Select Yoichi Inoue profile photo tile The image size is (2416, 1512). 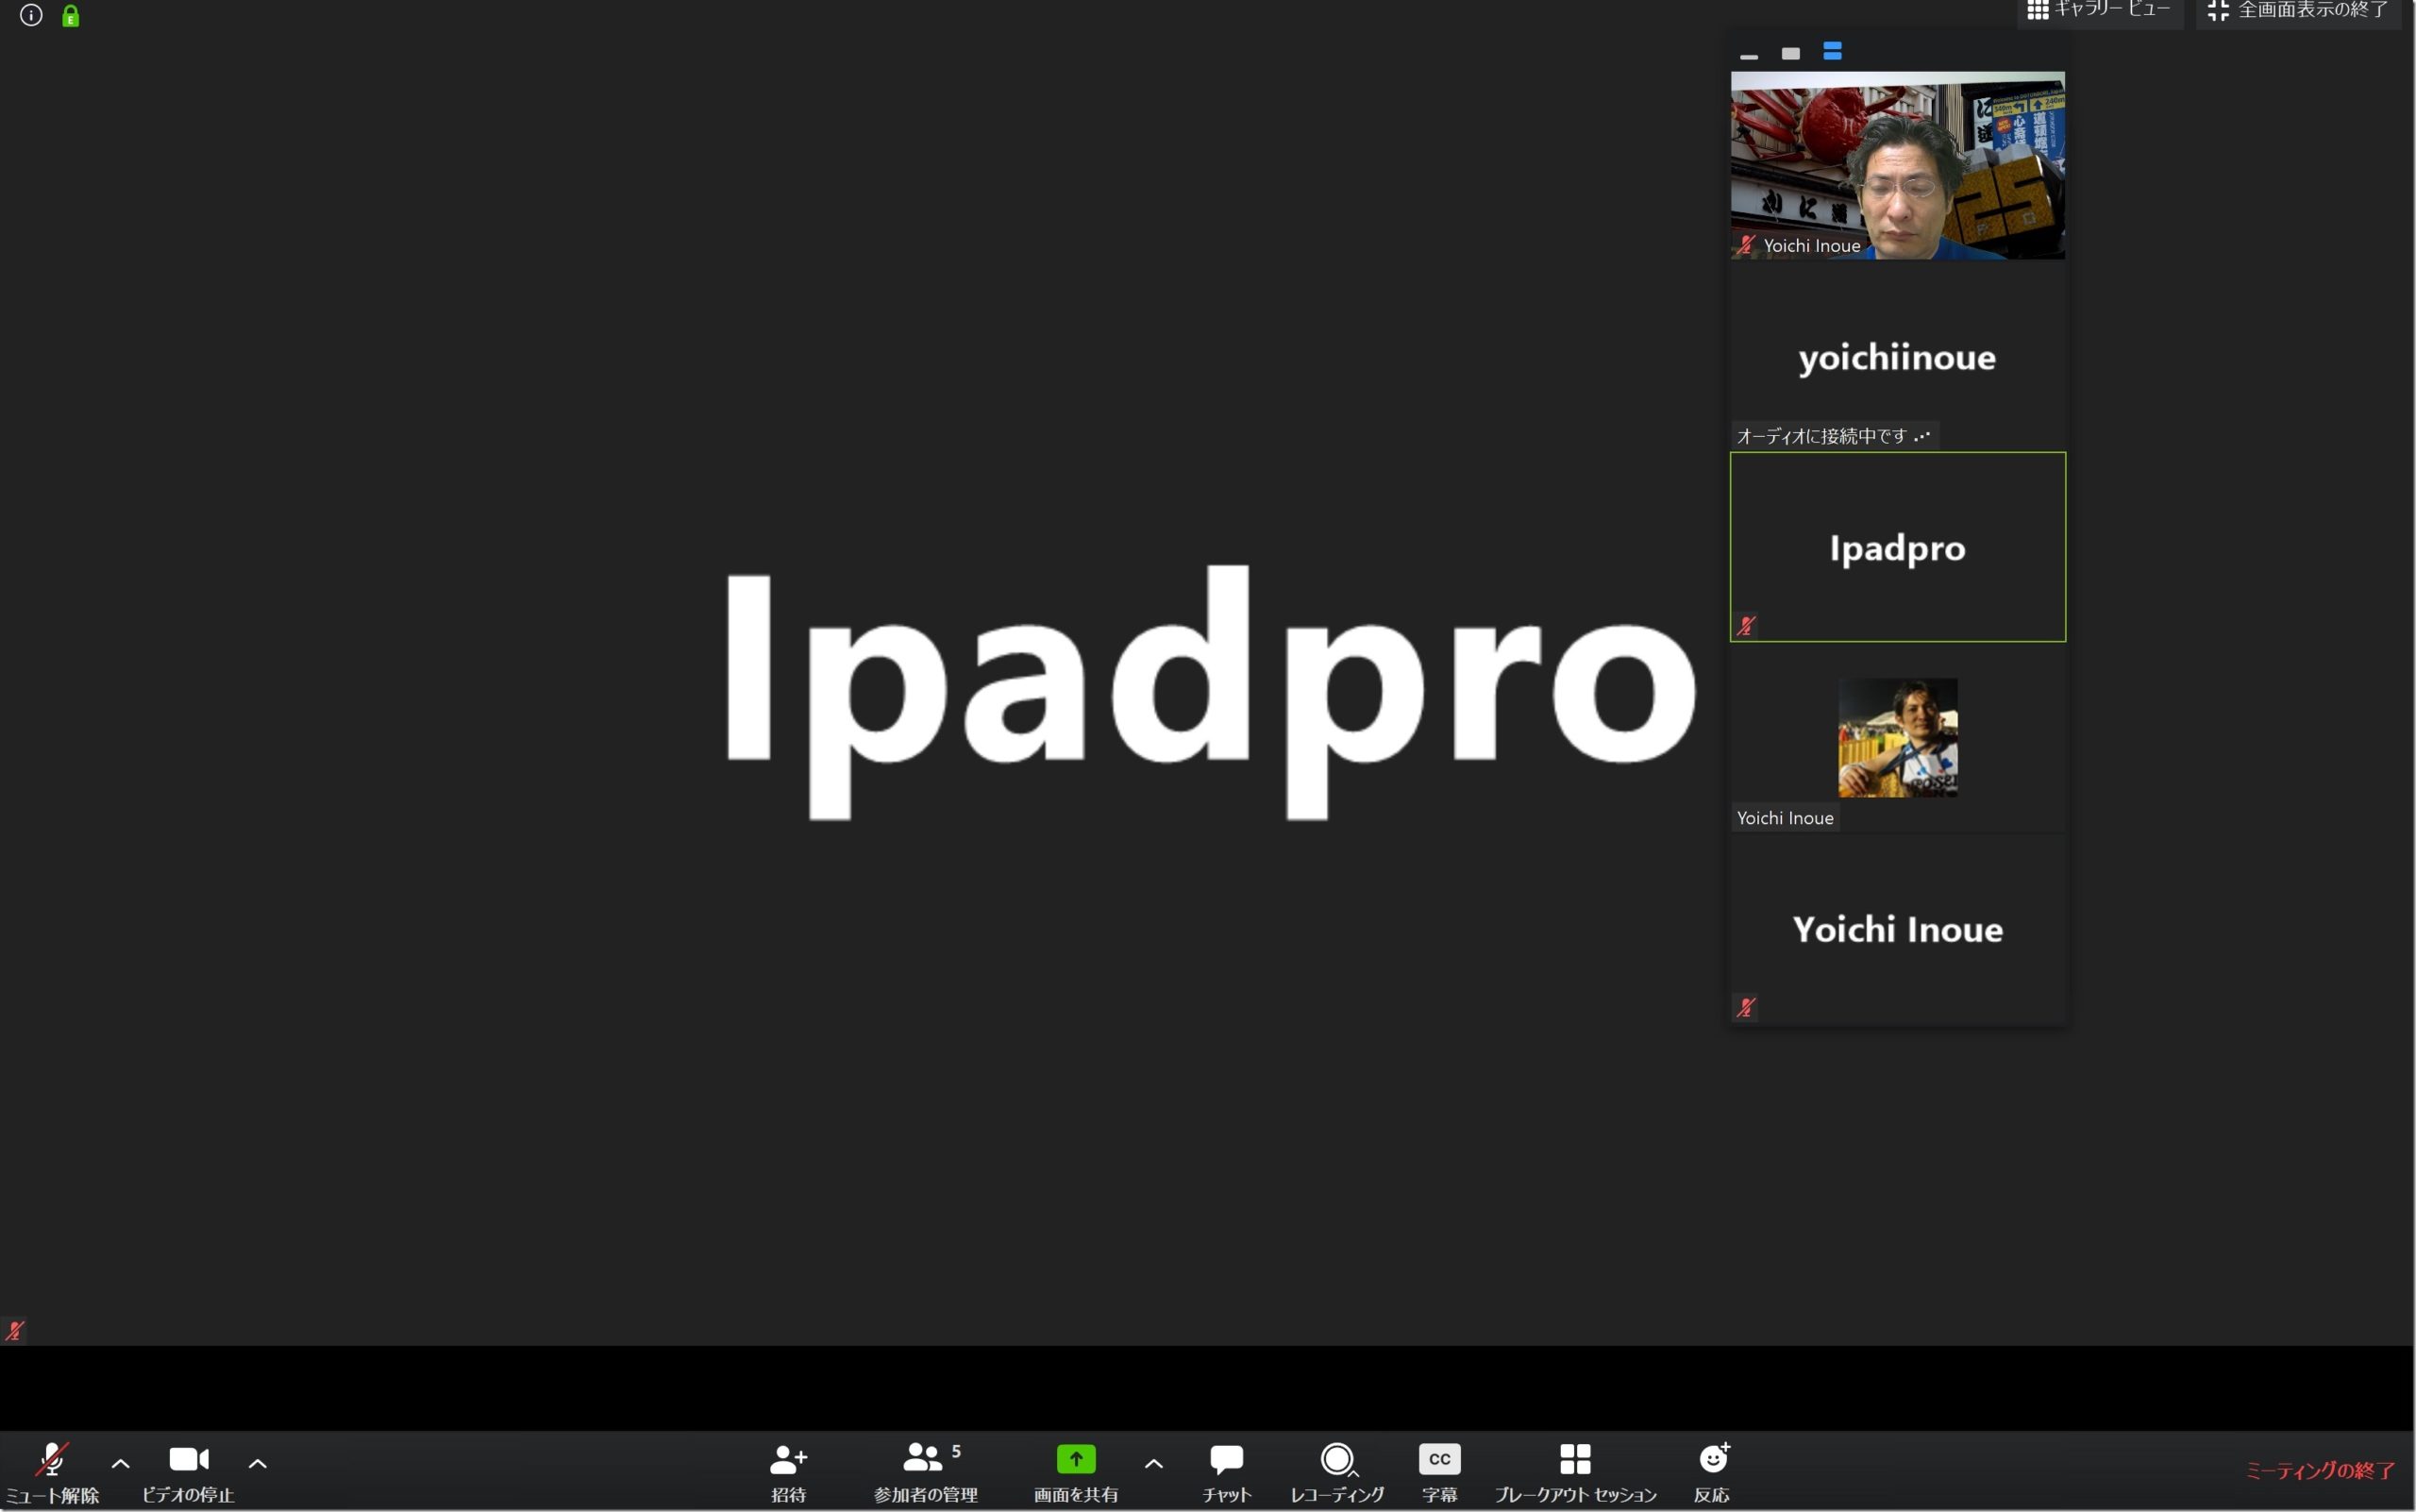point(1898,738)
